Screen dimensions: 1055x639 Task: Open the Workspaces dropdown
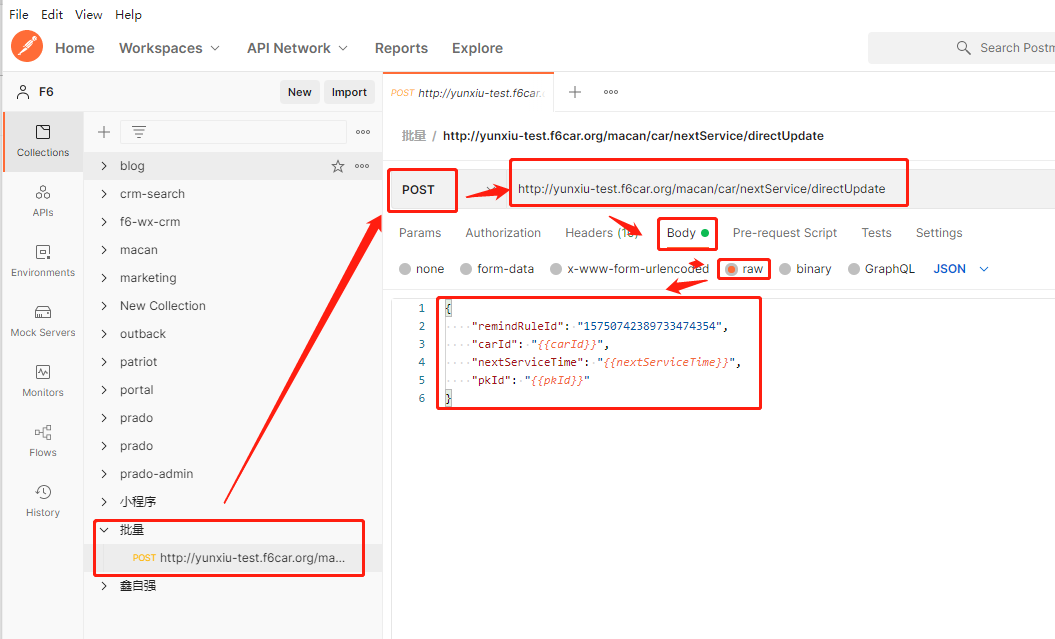pos(170,48)
